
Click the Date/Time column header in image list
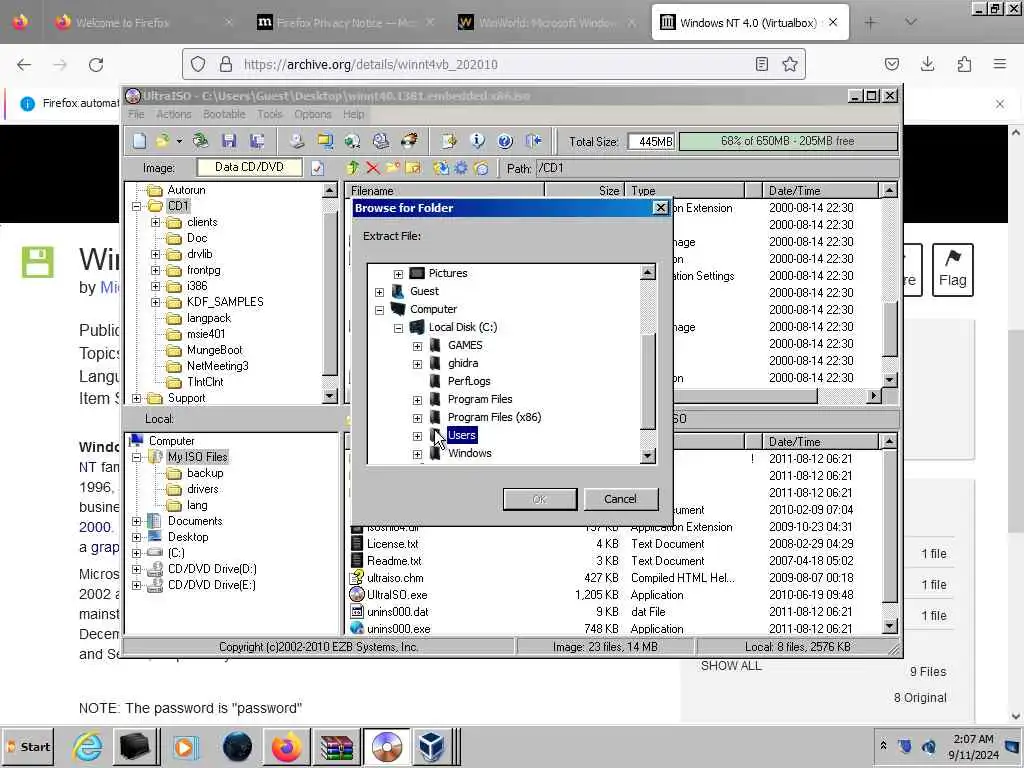pyautogui.click(x=821, y=191)
